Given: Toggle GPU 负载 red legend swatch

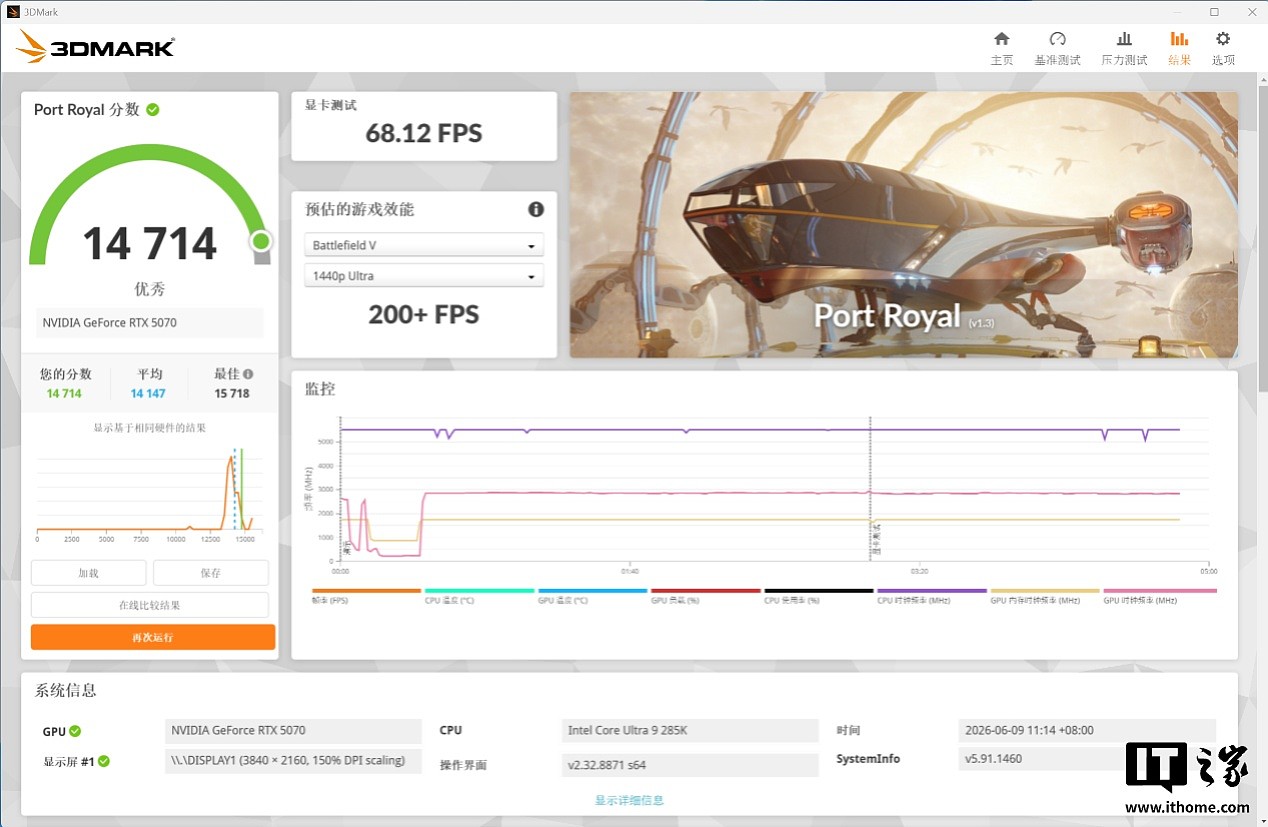Looking at the screenshot, I should point(705,591).
